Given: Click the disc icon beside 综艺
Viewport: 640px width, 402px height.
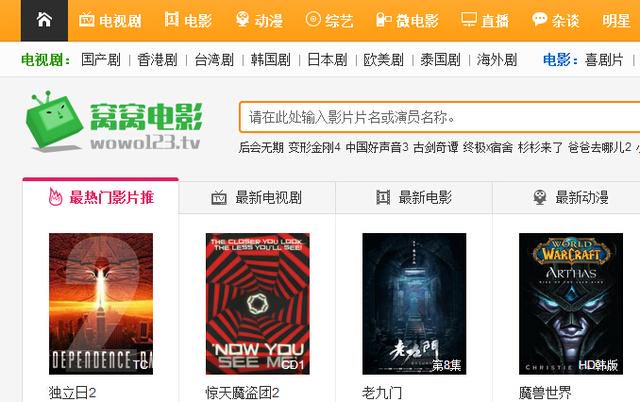Looking at the screenshot, I should 313,19.
